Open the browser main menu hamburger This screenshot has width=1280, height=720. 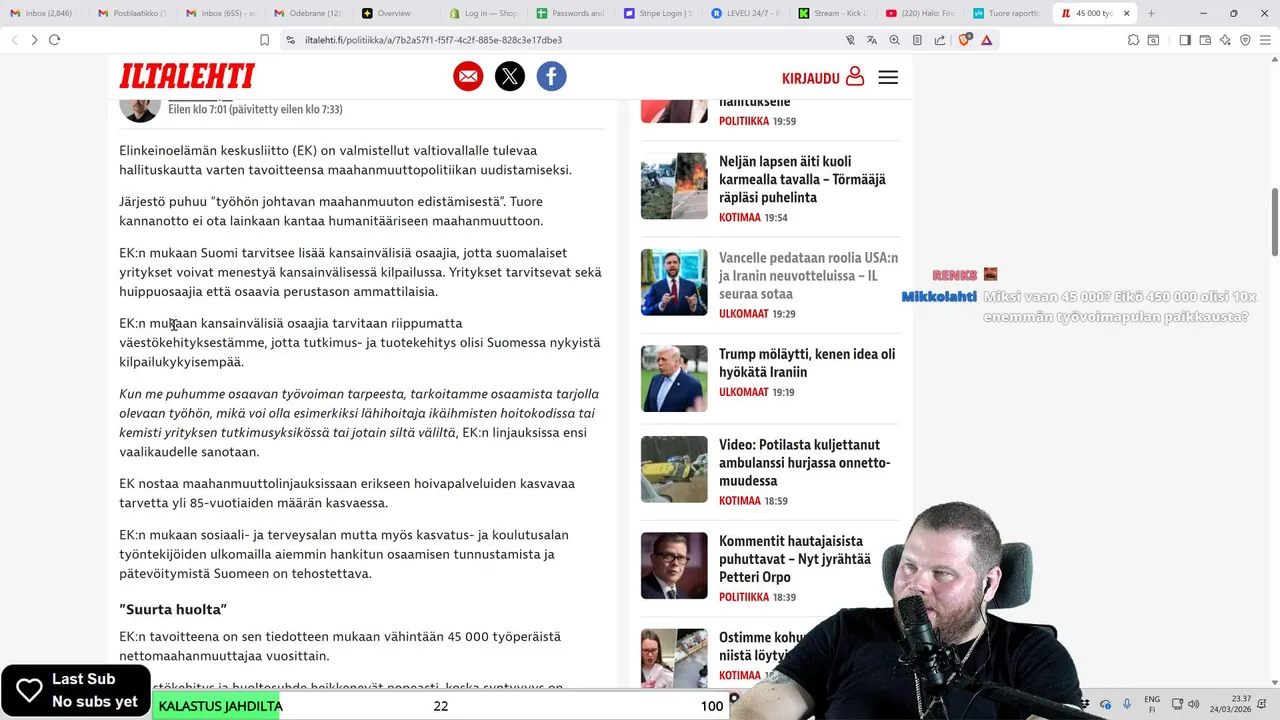(1265, 40)
